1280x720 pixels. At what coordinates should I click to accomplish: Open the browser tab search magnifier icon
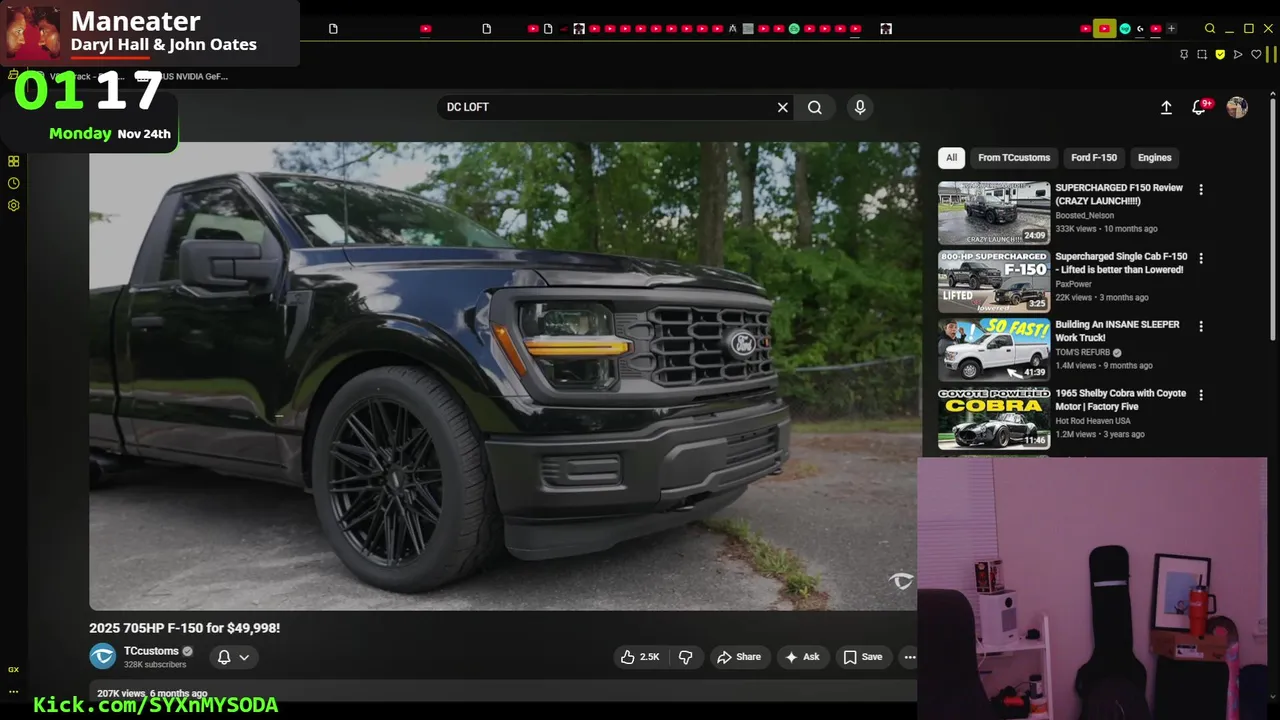(1210, 29)
